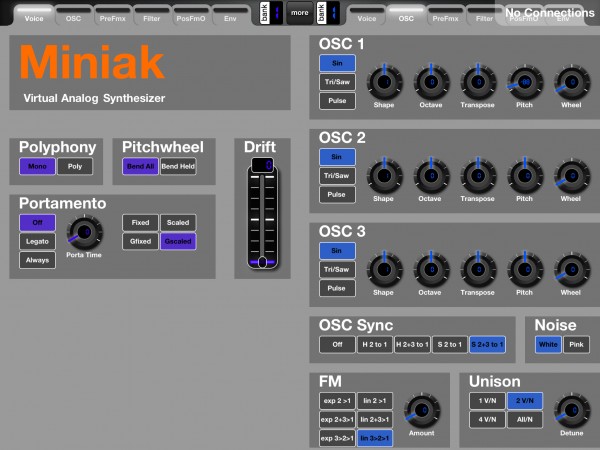The height and width of the screenshot is (450, 600).
Task: Set OSC 2 waveform to Sin
Action: (x=337, y=157)
